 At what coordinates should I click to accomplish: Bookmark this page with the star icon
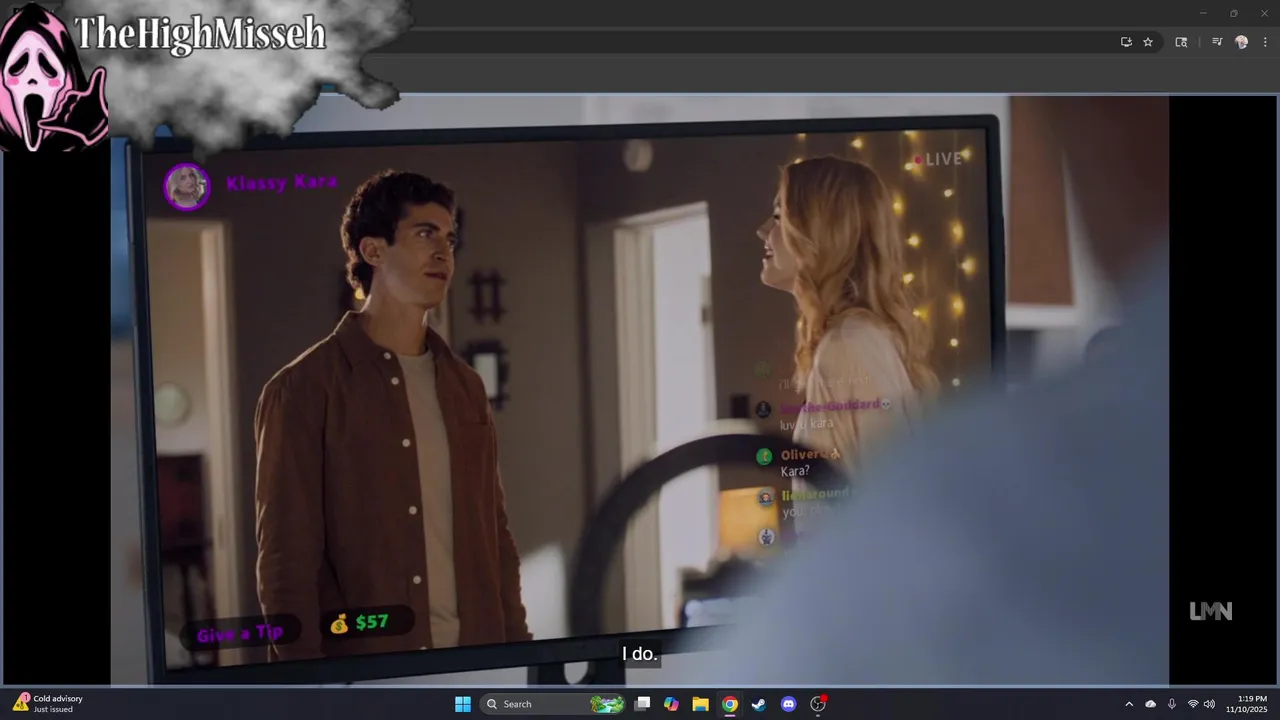pyautogui.click(x=1148, y=42)
